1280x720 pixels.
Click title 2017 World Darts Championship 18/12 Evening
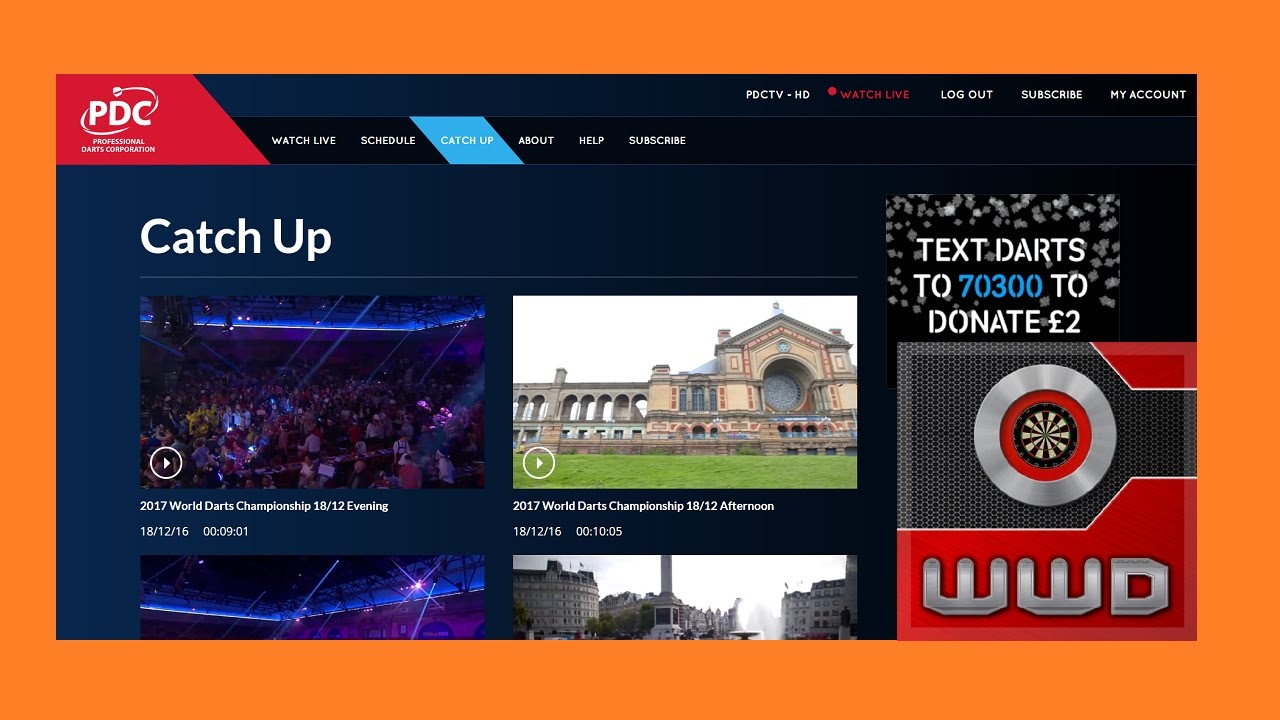point(264,506)
